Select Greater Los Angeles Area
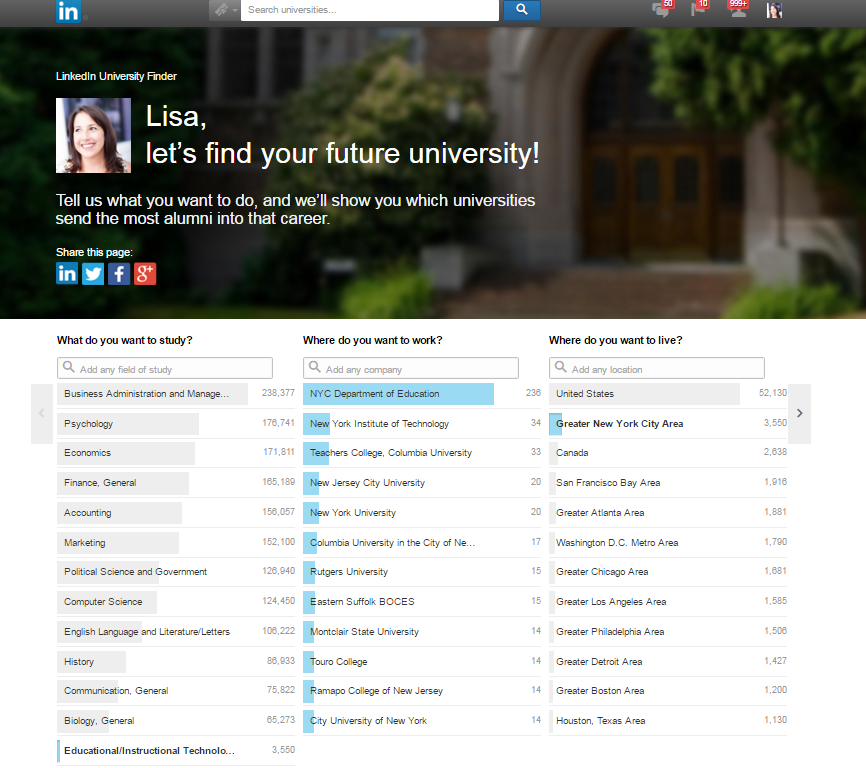This screenshot has height=768, width=866. (x=668, y=602)
